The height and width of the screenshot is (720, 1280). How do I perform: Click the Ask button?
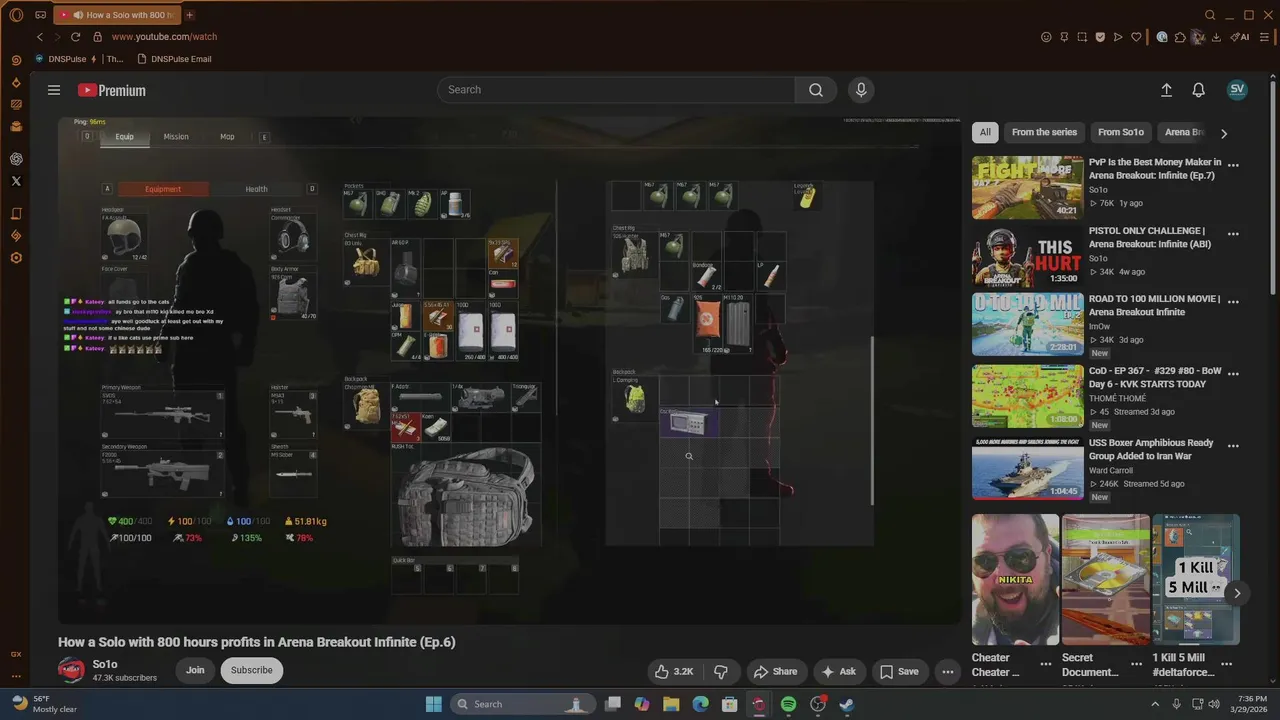tap(838, 671)
